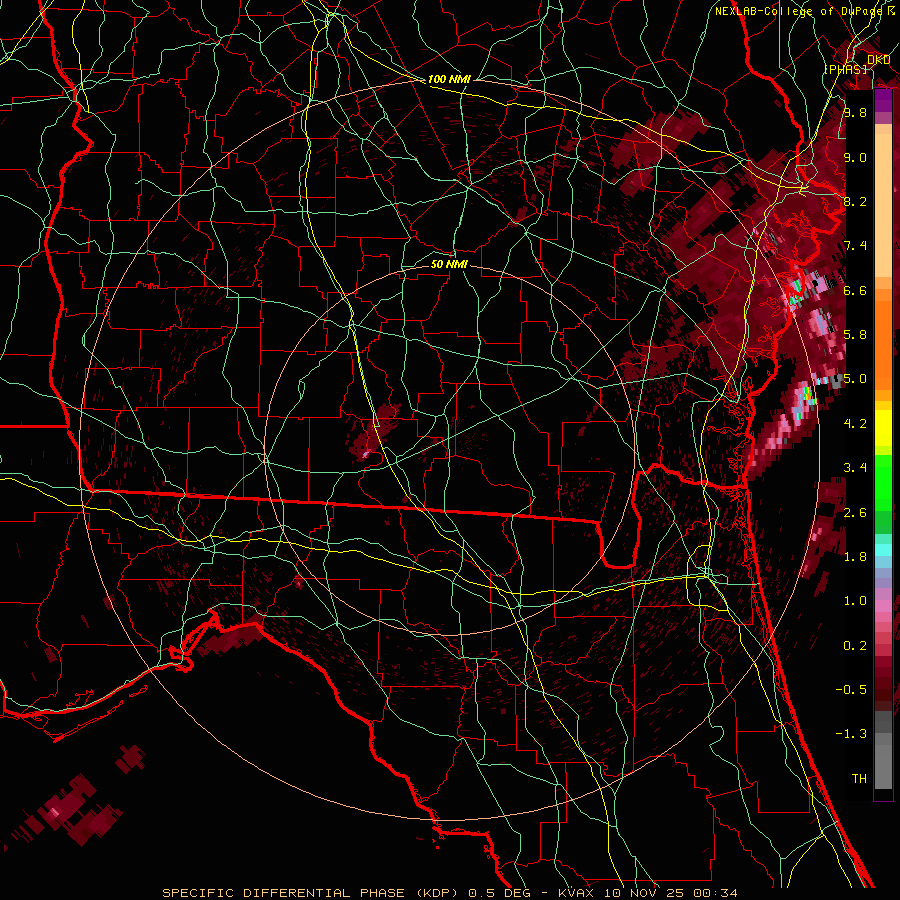Screen dimensions: 900x900
Task: Click the [PHAS] label above the scale
Action: pyautogui.click(x=845, y=69)
